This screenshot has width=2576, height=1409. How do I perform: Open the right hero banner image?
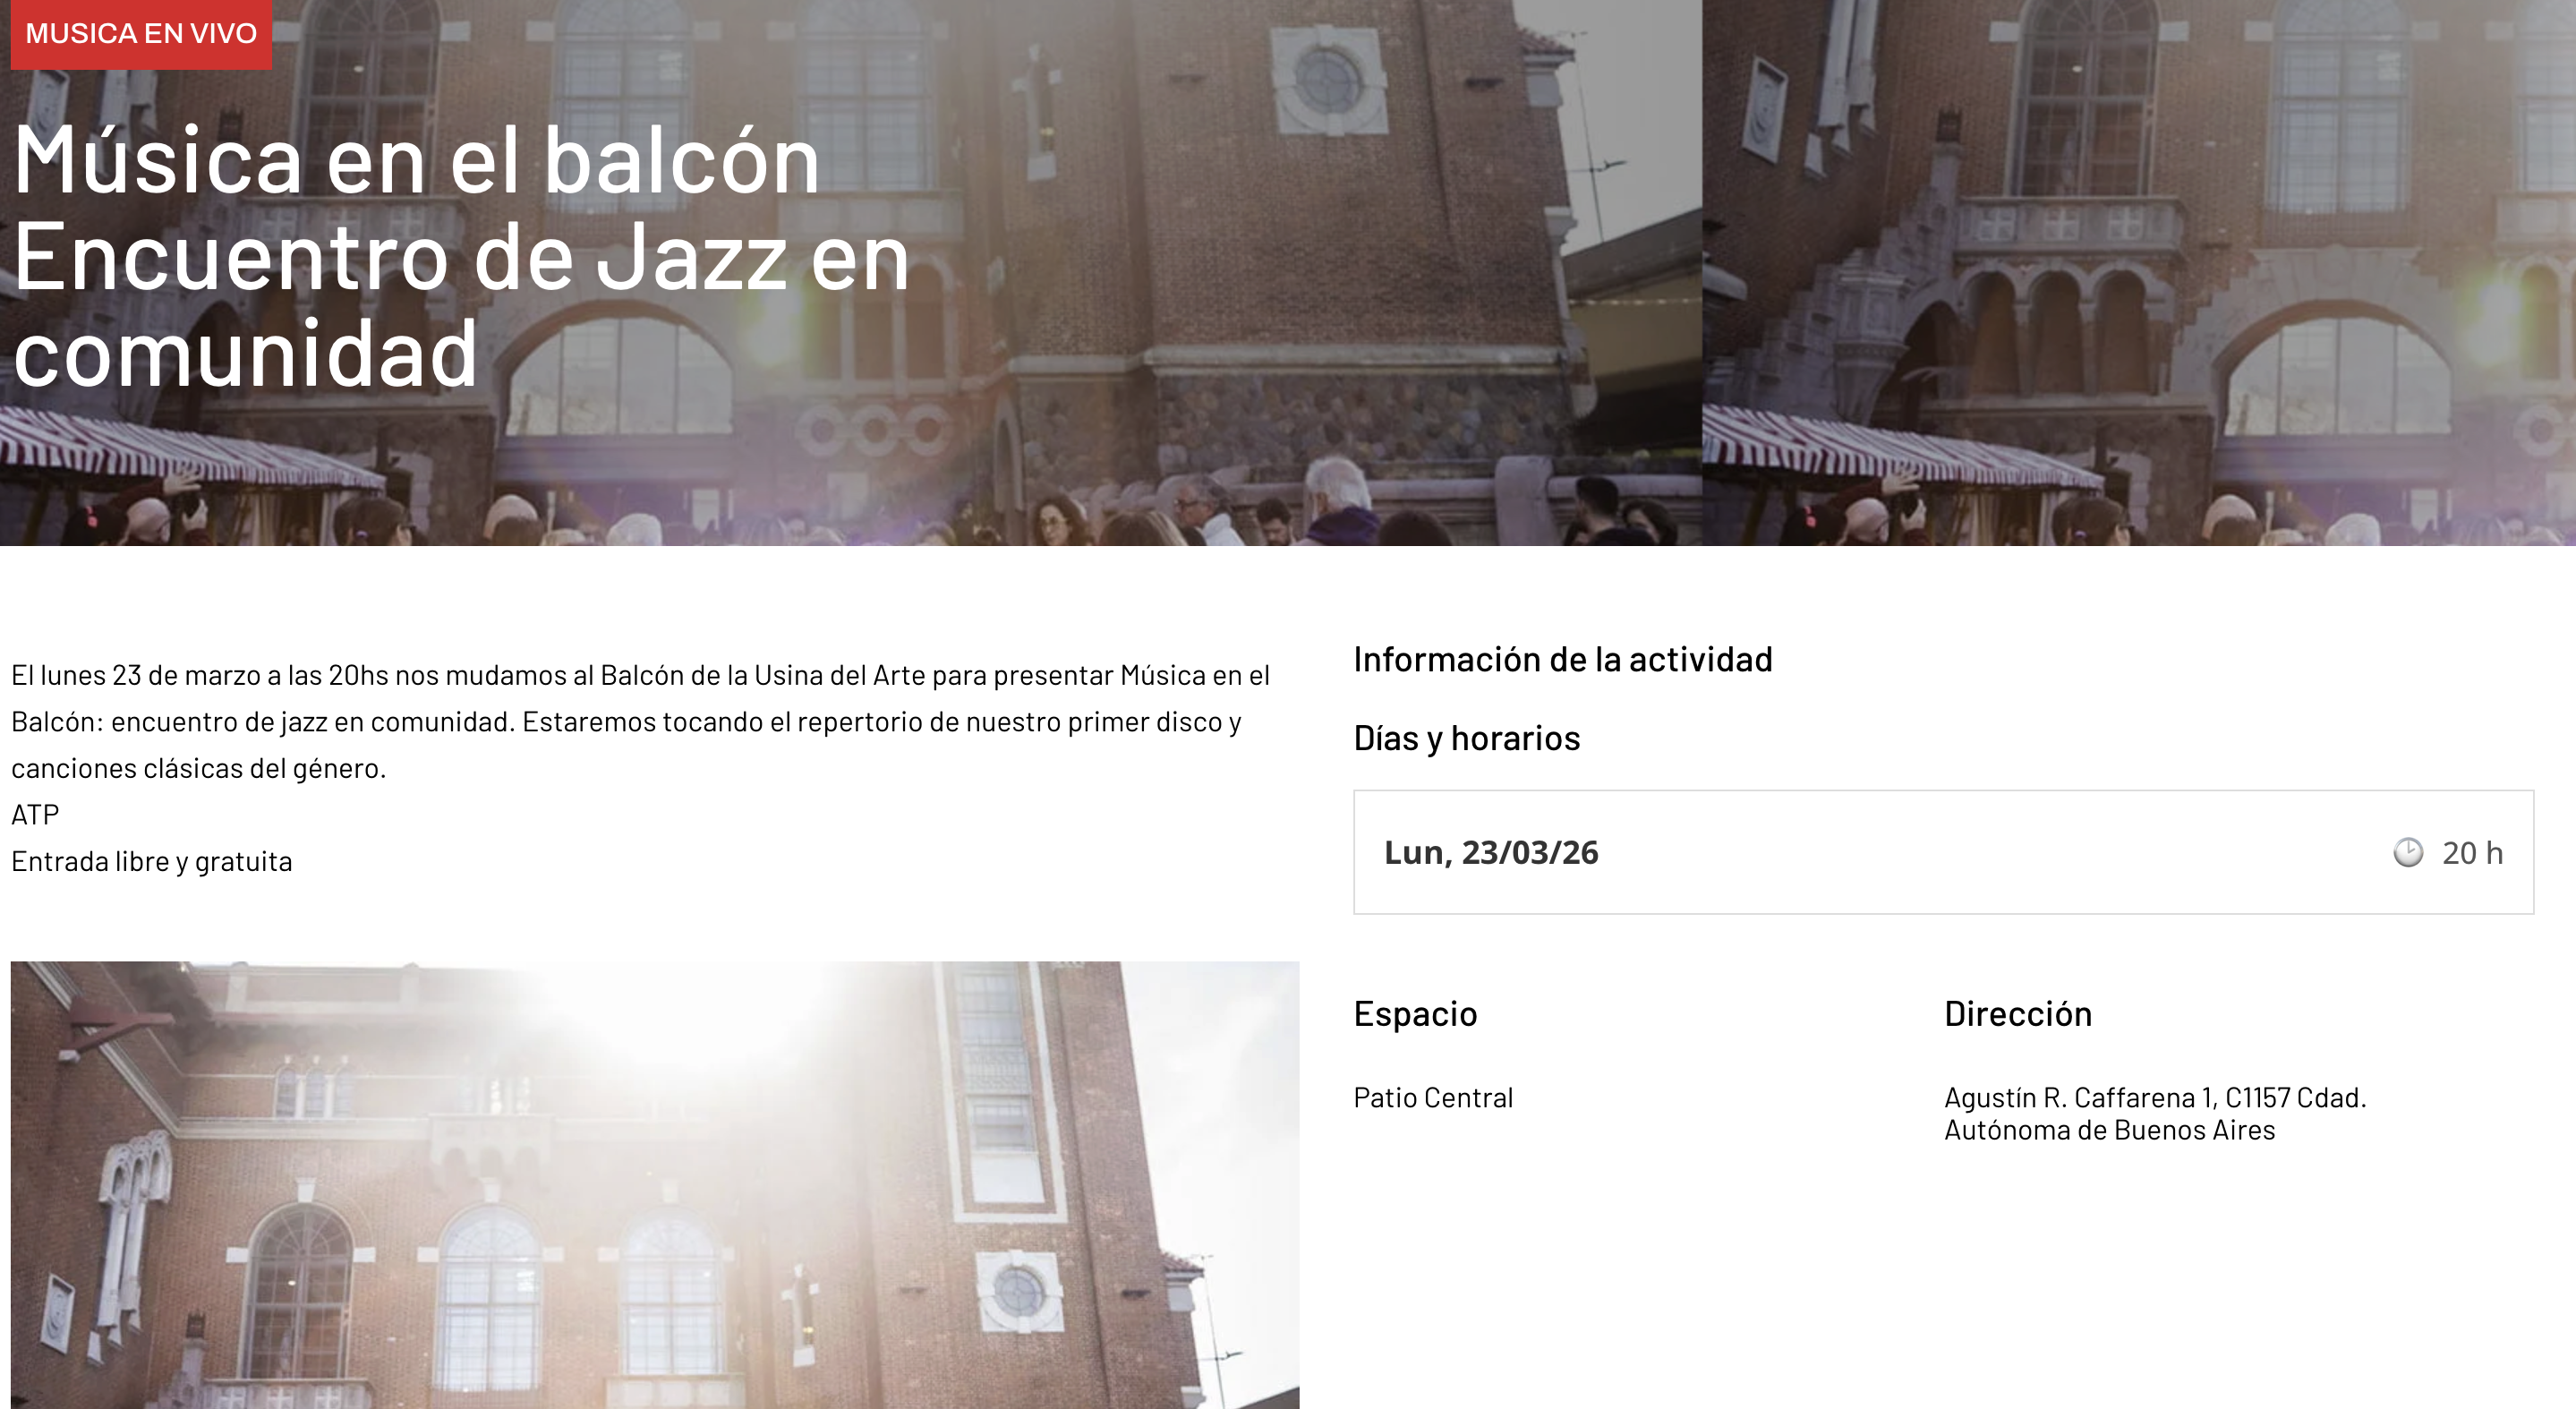(x=2139, y=273)
